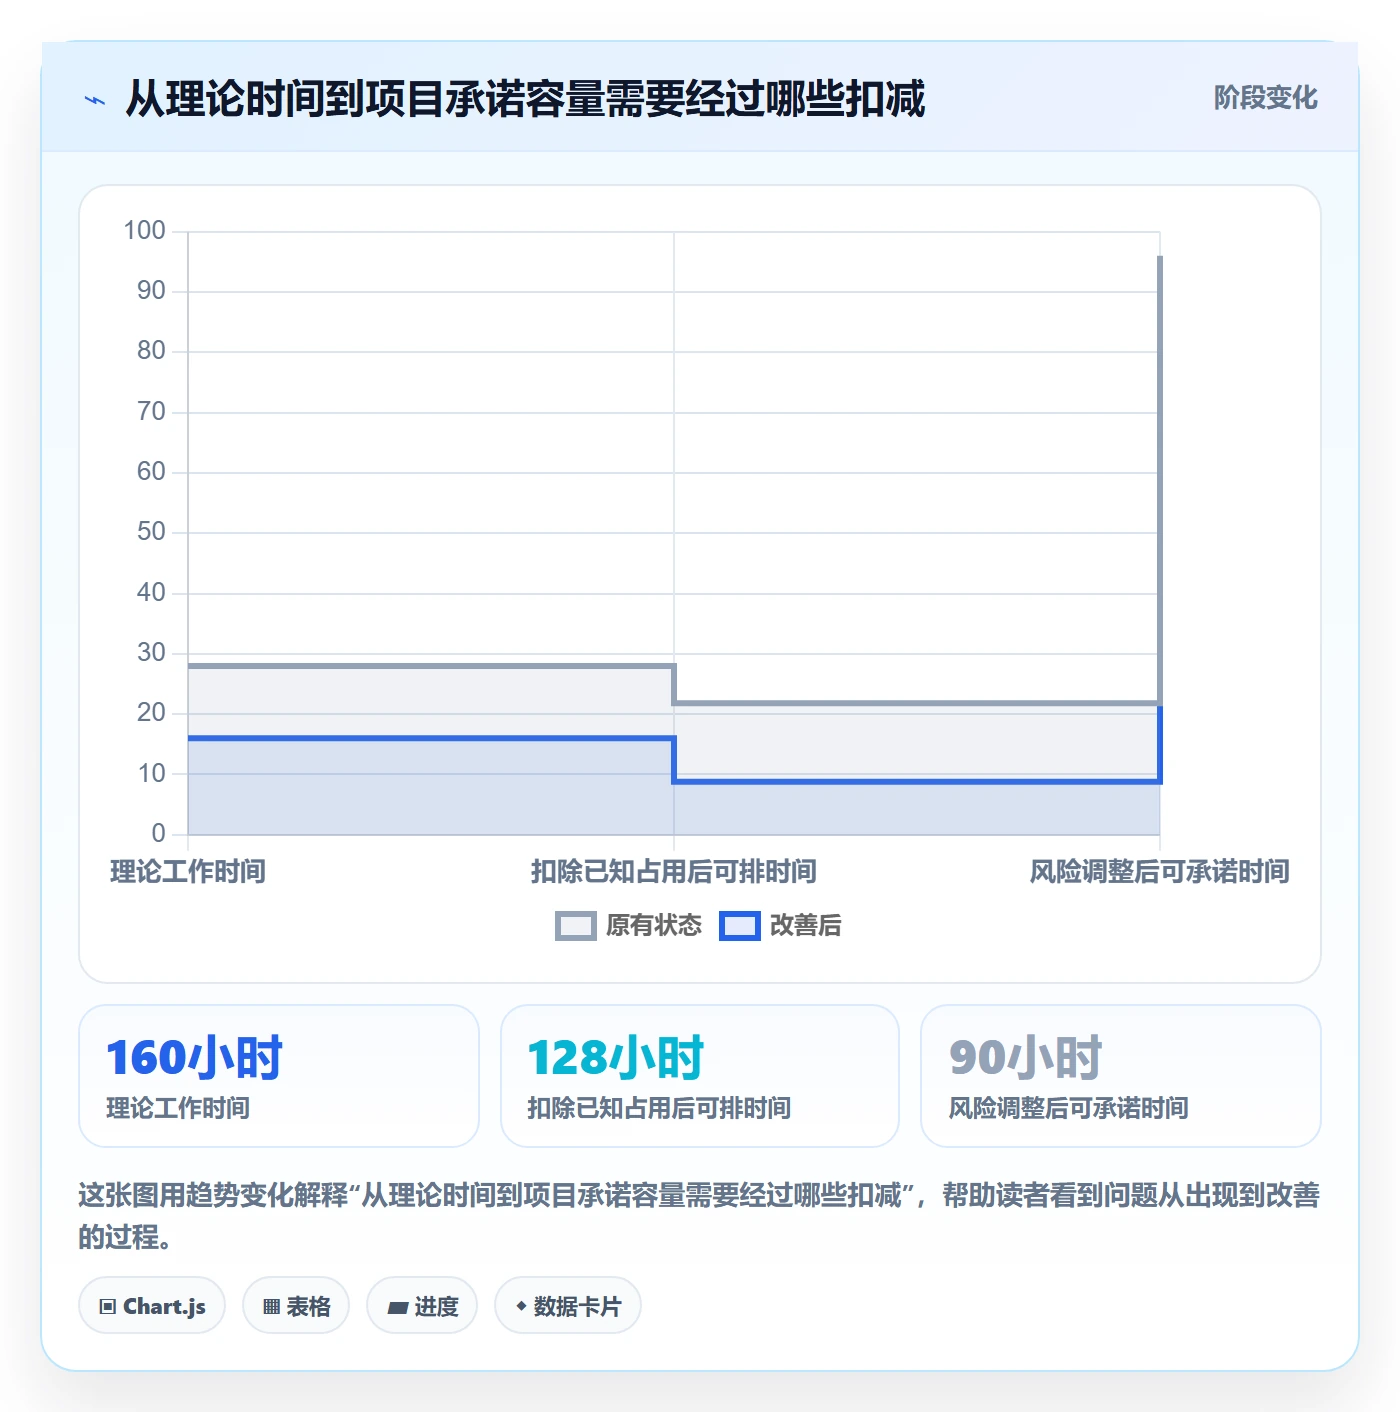
Task: Click the gray 原有状态 legend swatch
Action: pyautogui.click(x=576, y=926)
